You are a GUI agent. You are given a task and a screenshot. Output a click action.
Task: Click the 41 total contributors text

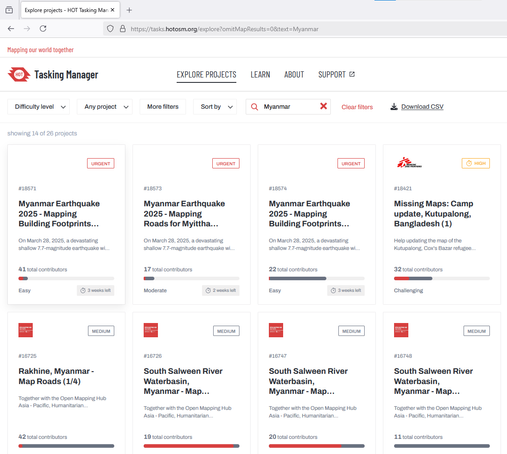click(x=43, y=269)
